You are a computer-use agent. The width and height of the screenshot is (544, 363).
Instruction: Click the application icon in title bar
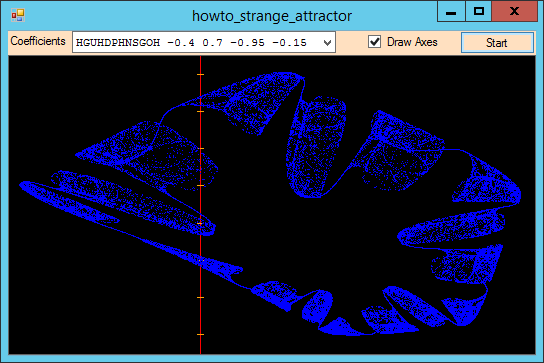(x=18, y=15)
